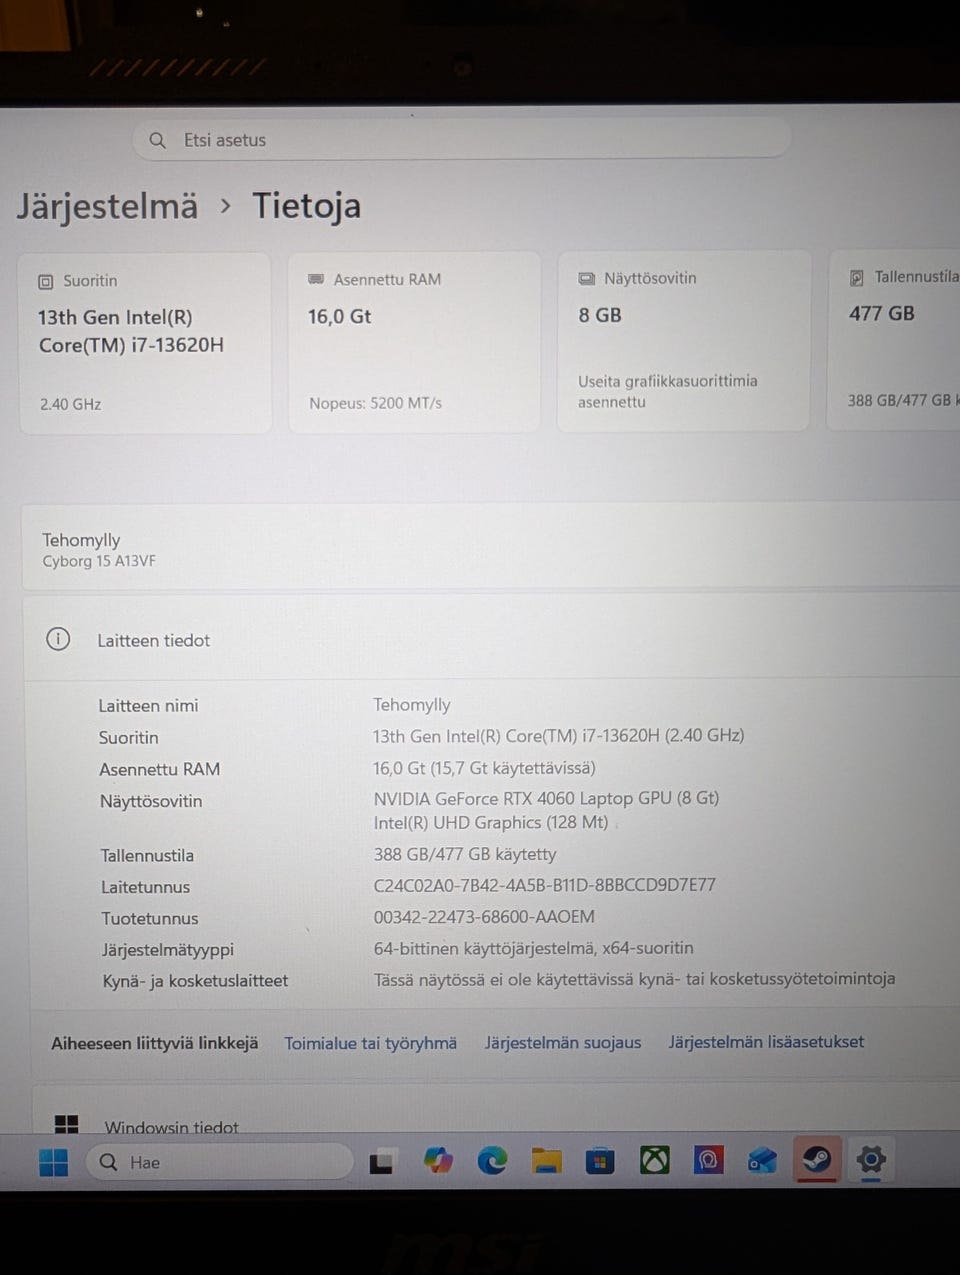This screenshot has width=960, height=1275.
Task: Click the Etsi asetus search field
Action: pyautogui.click(x=462, y=140)
